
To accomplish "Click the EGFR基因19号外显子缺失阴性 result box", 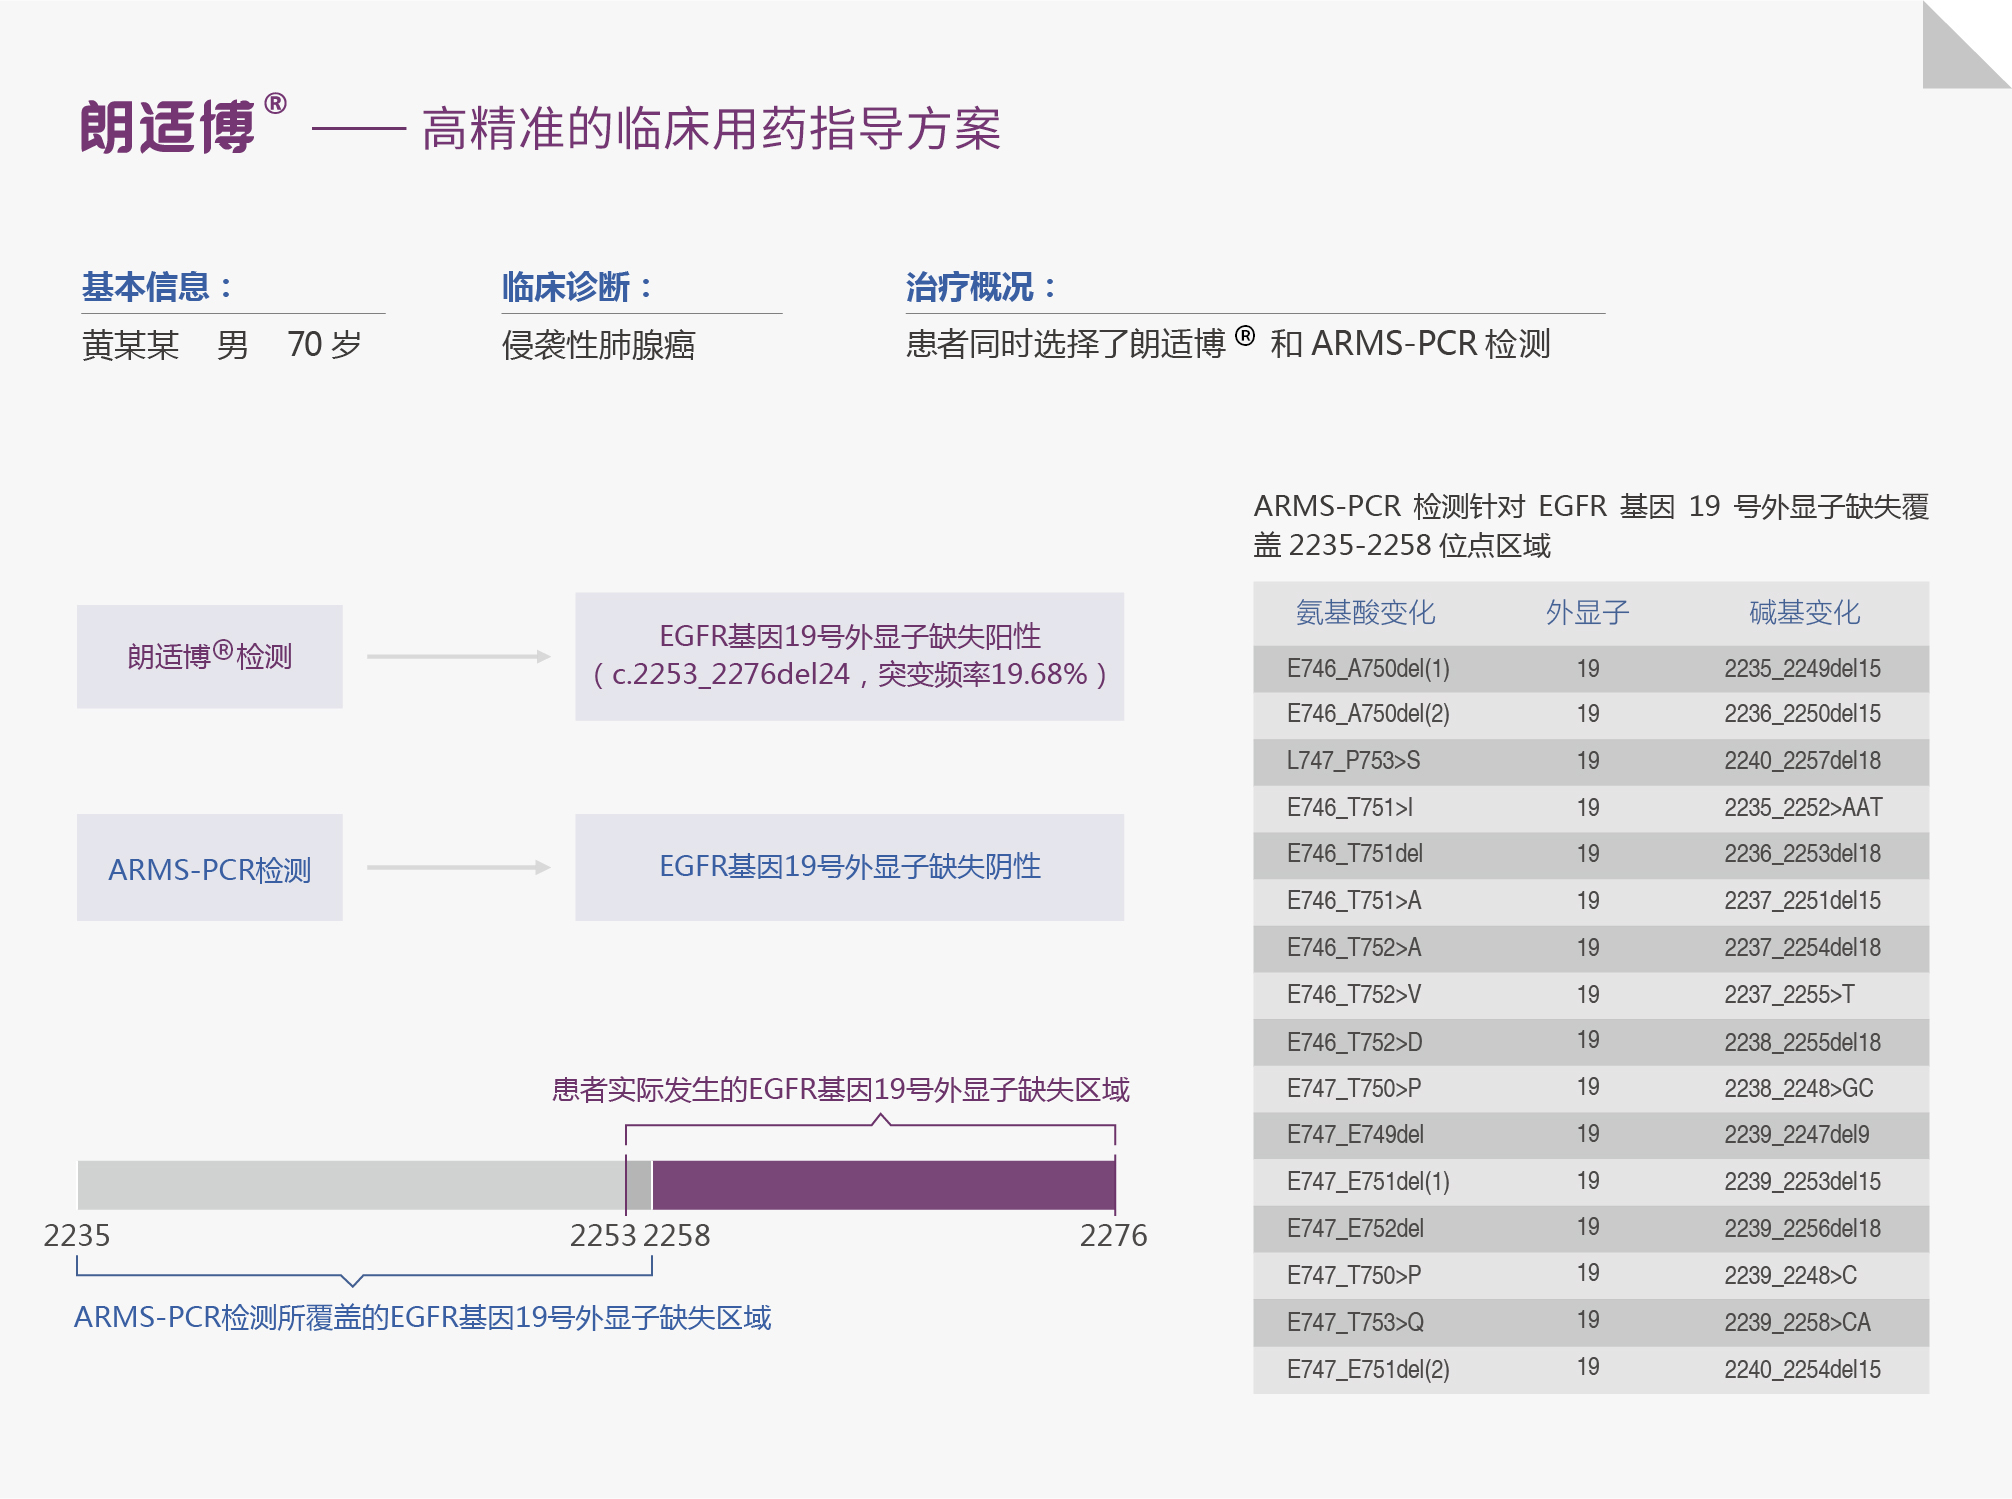I will [849, 867].
